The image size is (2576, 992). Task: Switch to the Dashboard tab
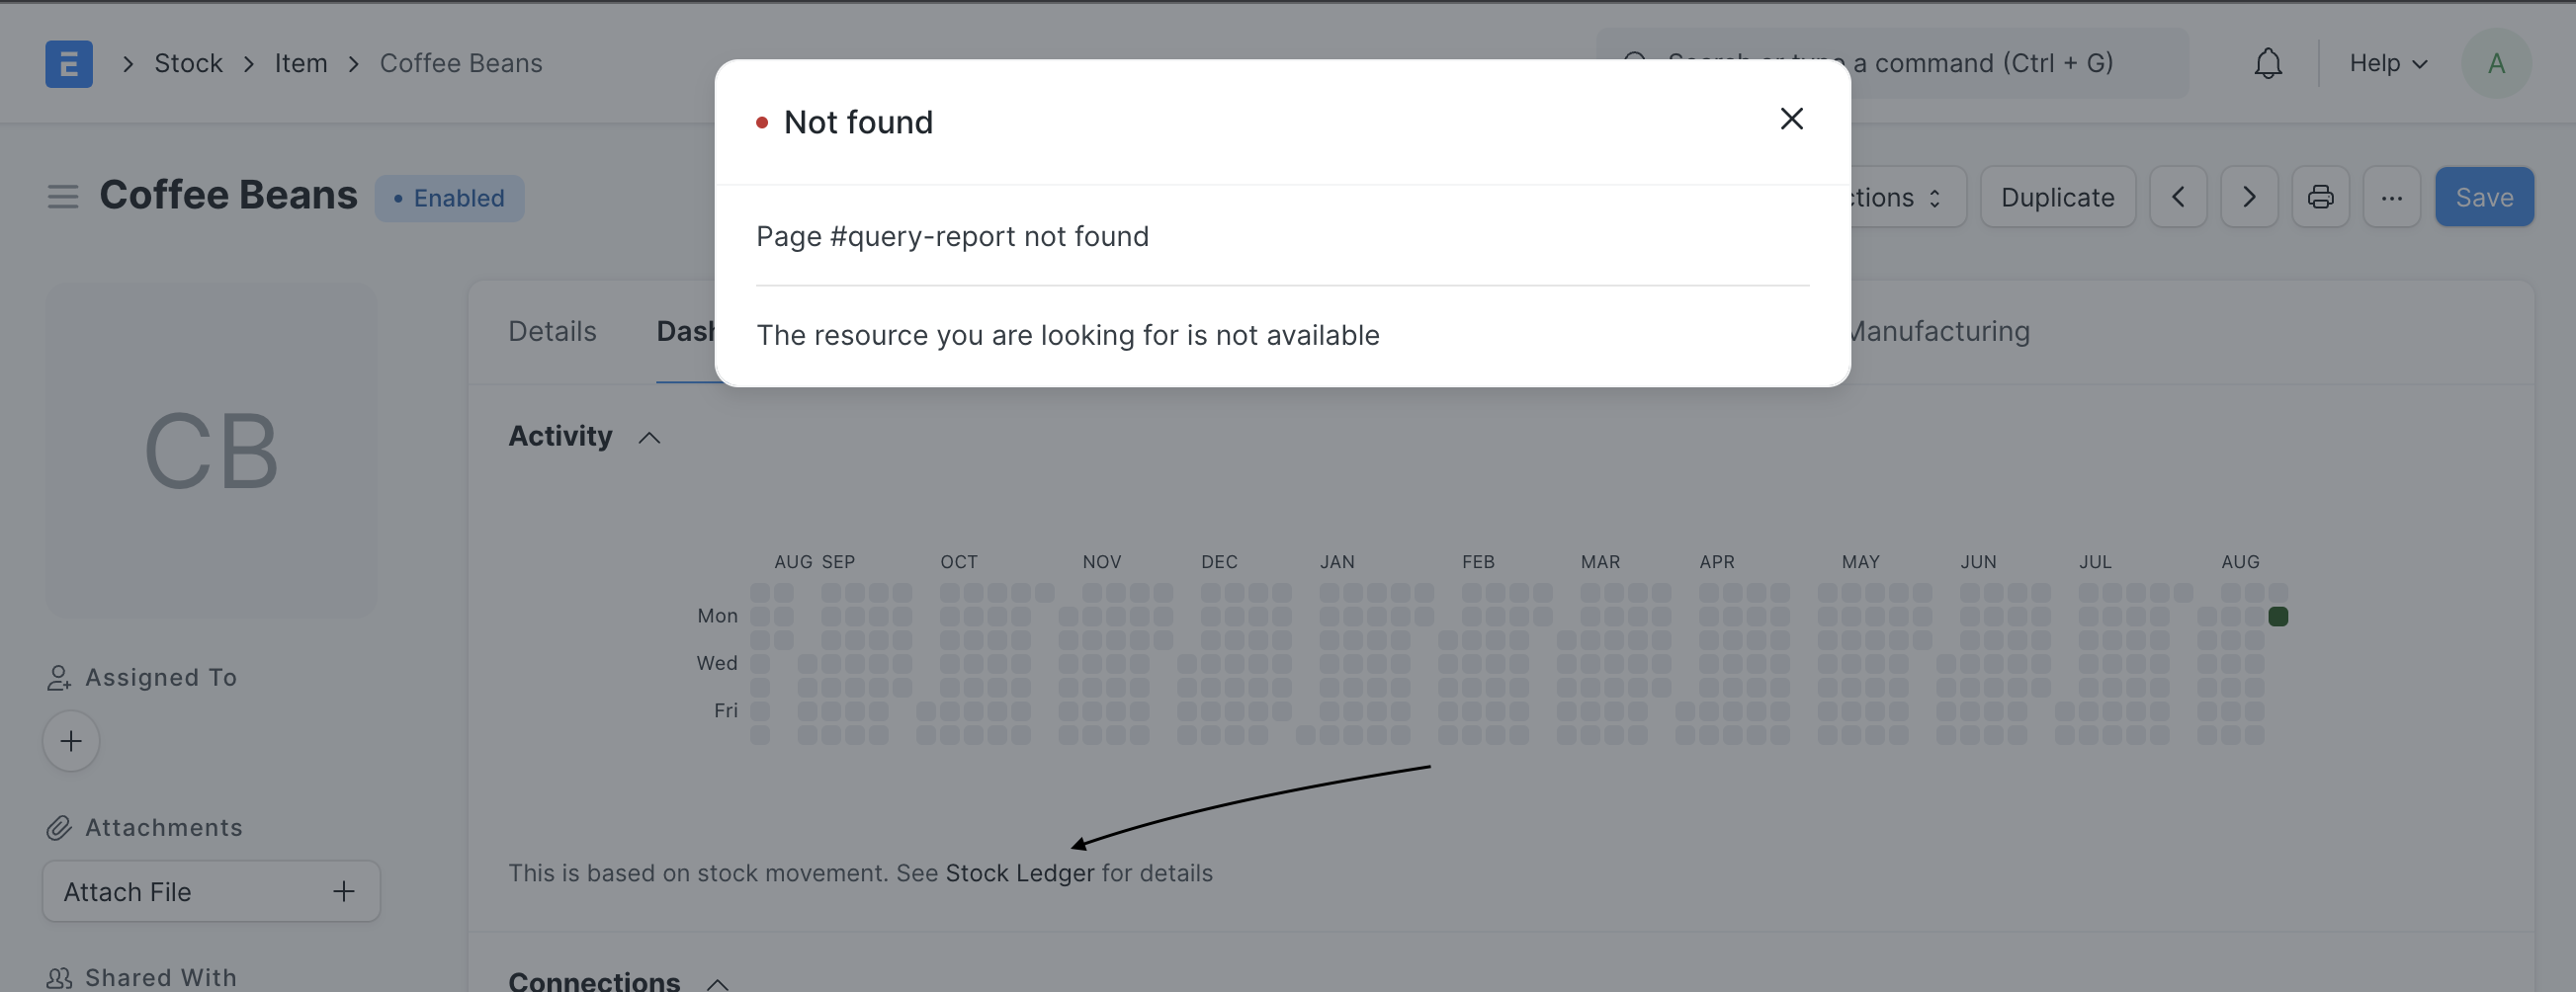point(690,331)
